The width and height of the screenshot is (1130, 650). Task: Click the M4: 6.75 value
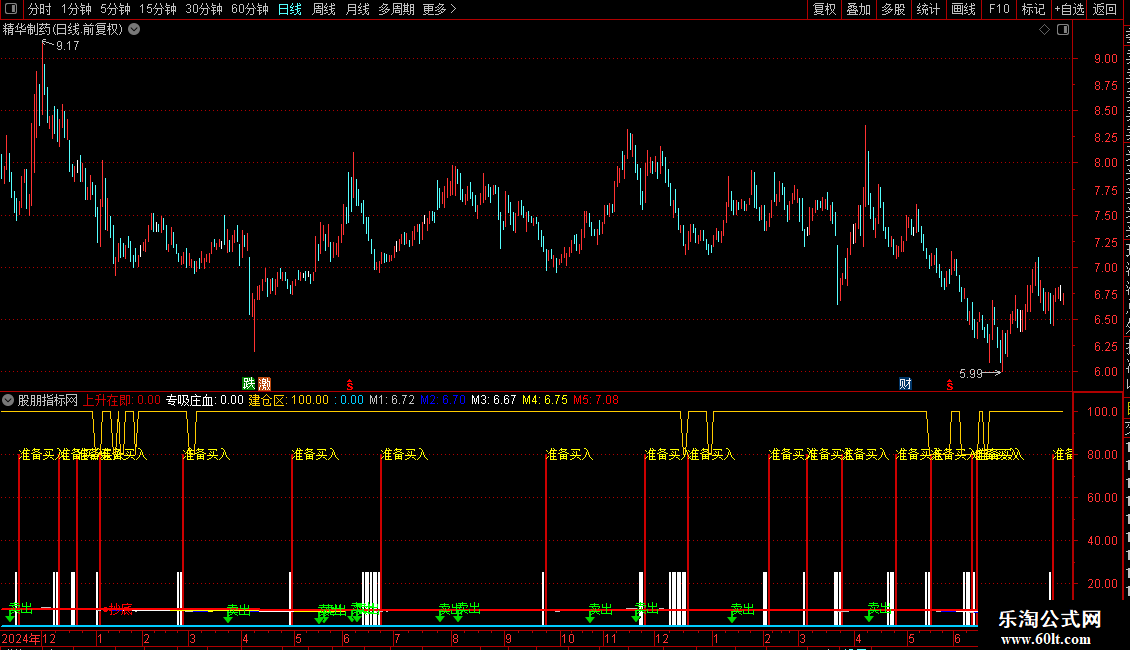click(x=545, y=400)
